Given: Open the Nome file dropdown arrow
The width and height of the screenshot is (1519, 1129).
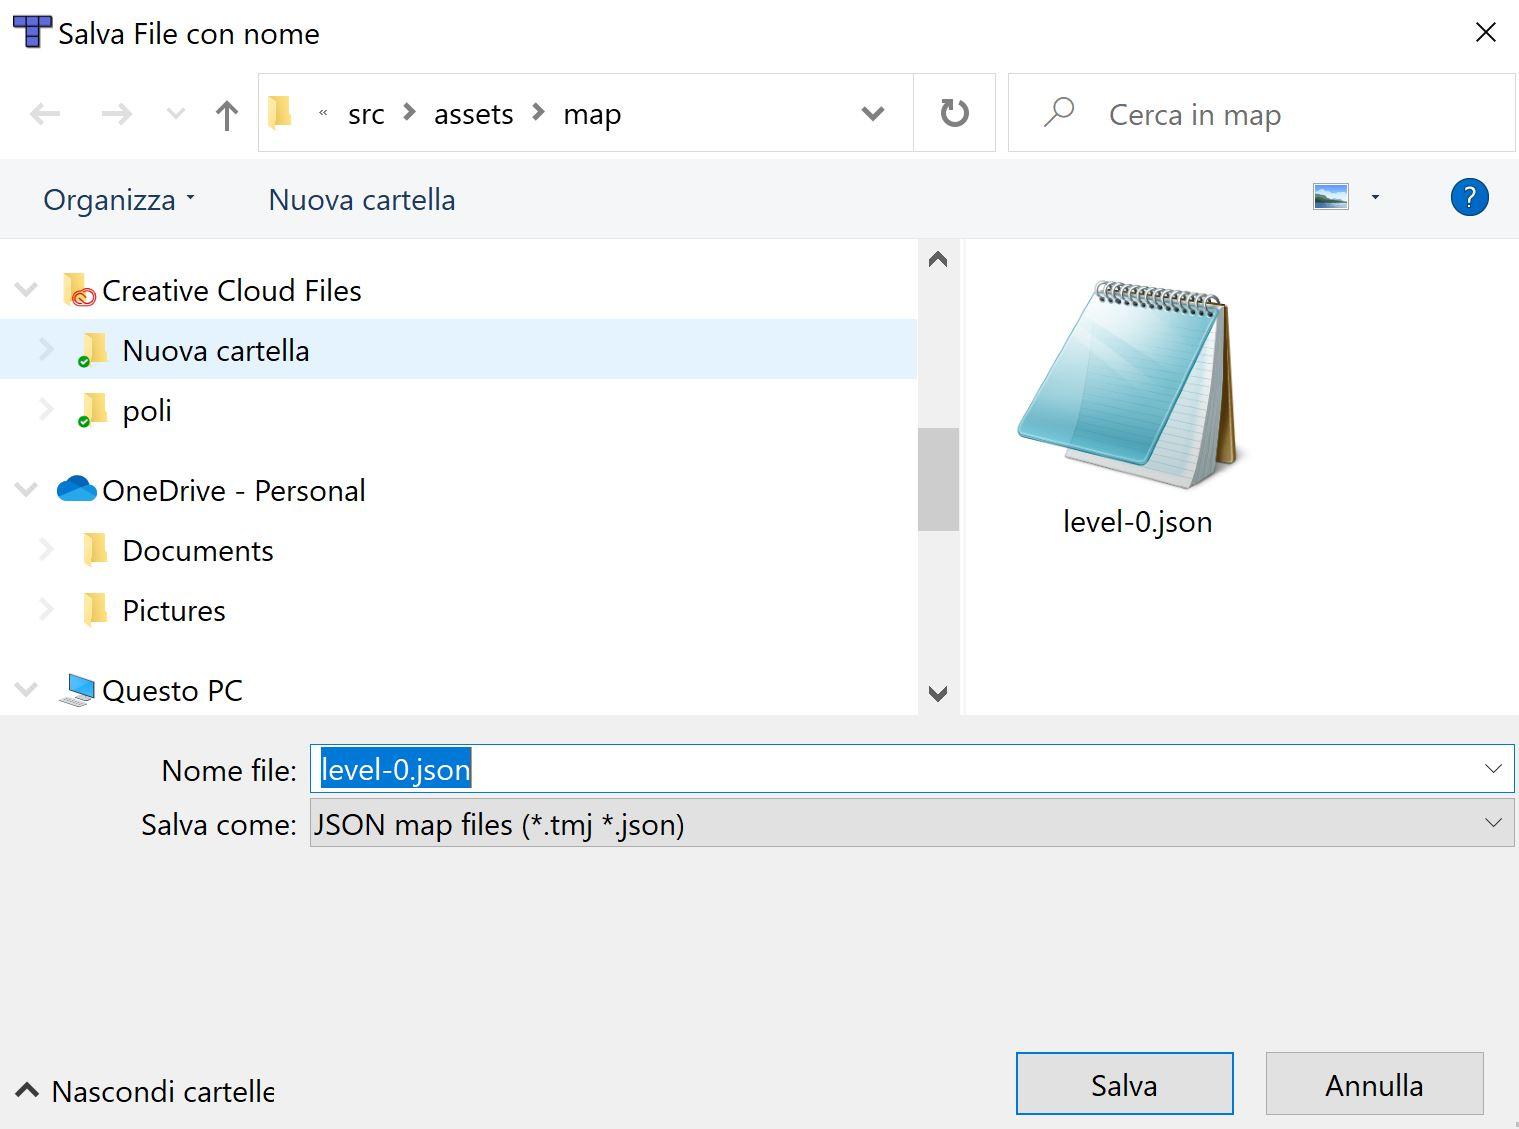Looking at the screenshot, I should pos(1493,769).
